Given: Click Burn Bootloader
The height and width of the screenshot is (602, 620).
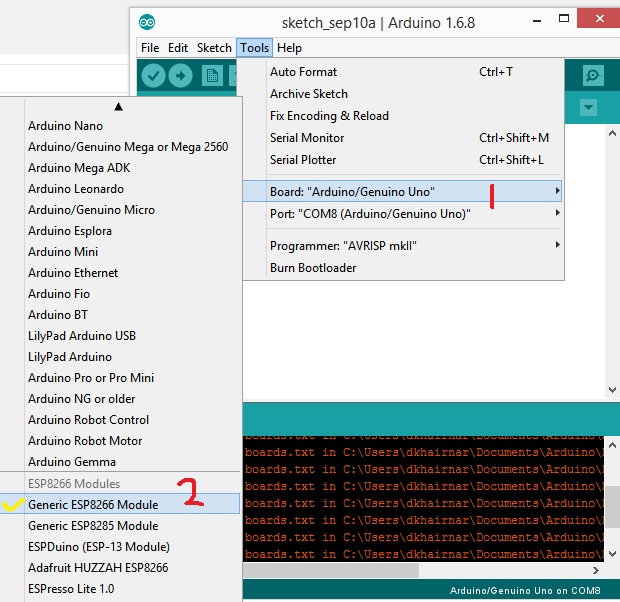Looking at the screenshot, I should point(403,268).
